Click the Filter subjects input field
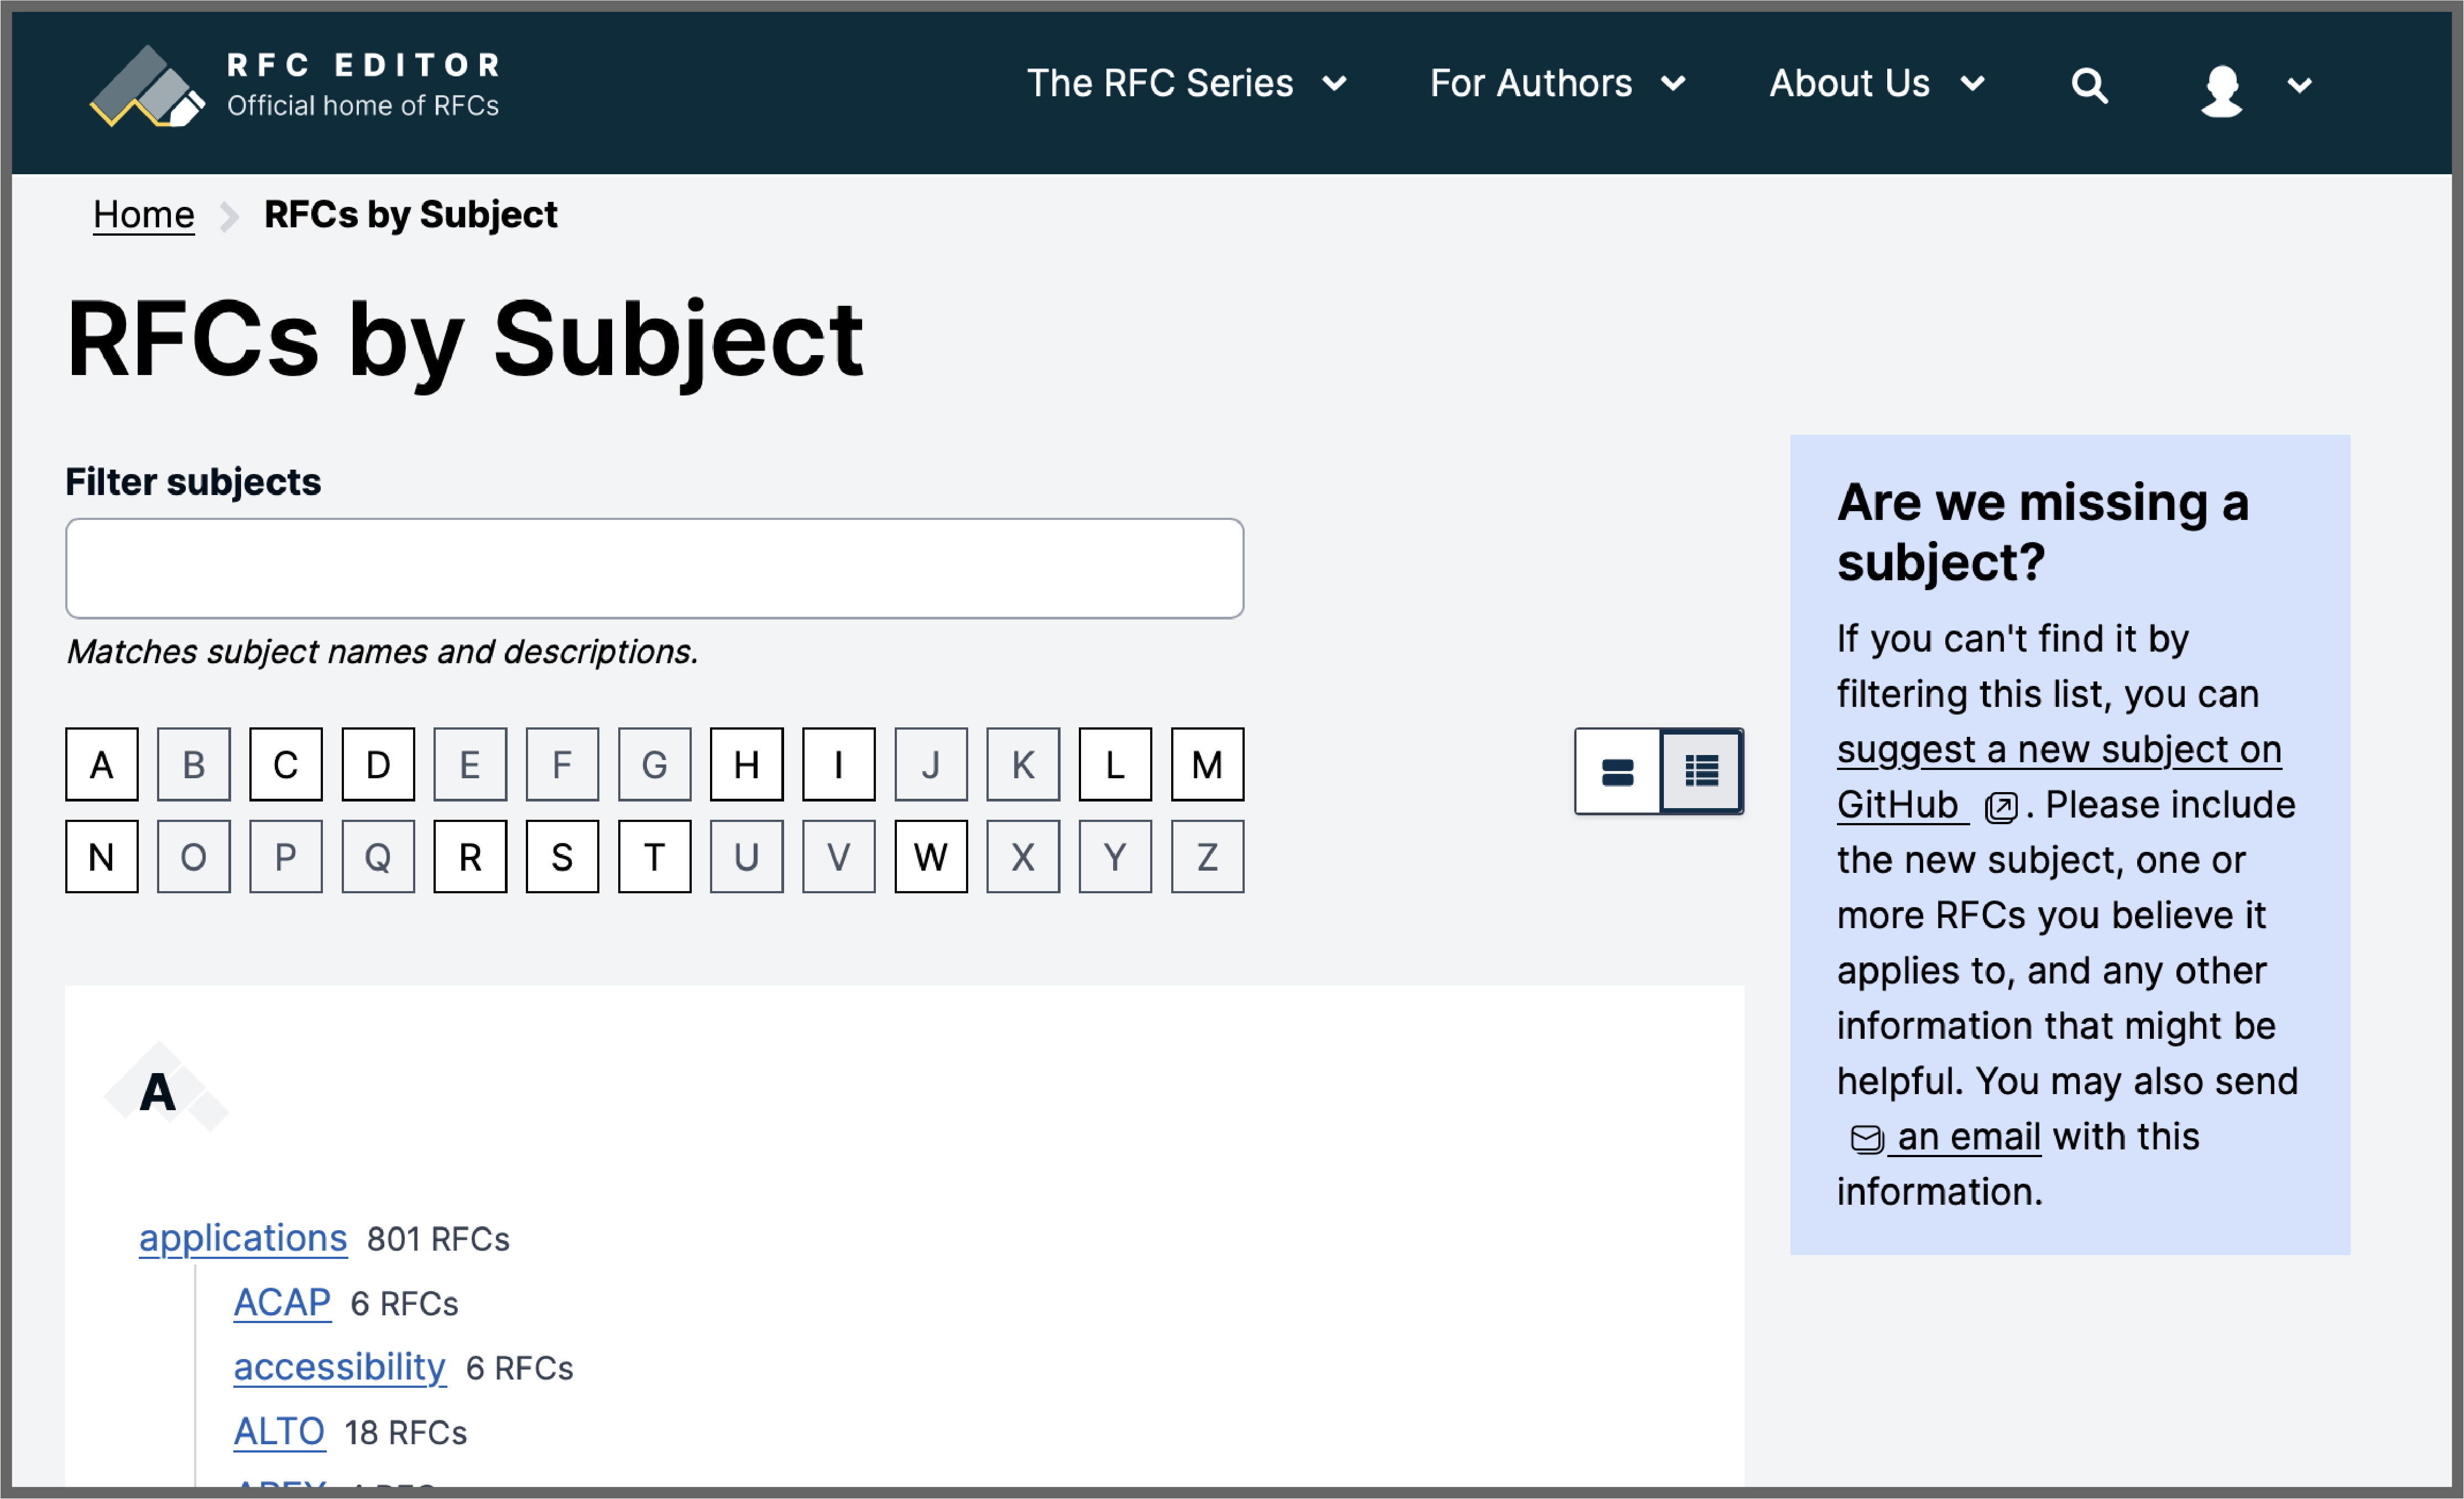This screenshot has width=2464, height=1499. pos(654,568)
